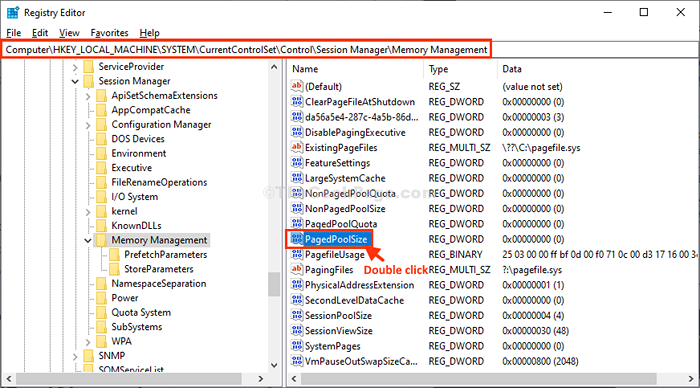Click the Registry Editor app icon in title bar

click(x=12, y=13)
